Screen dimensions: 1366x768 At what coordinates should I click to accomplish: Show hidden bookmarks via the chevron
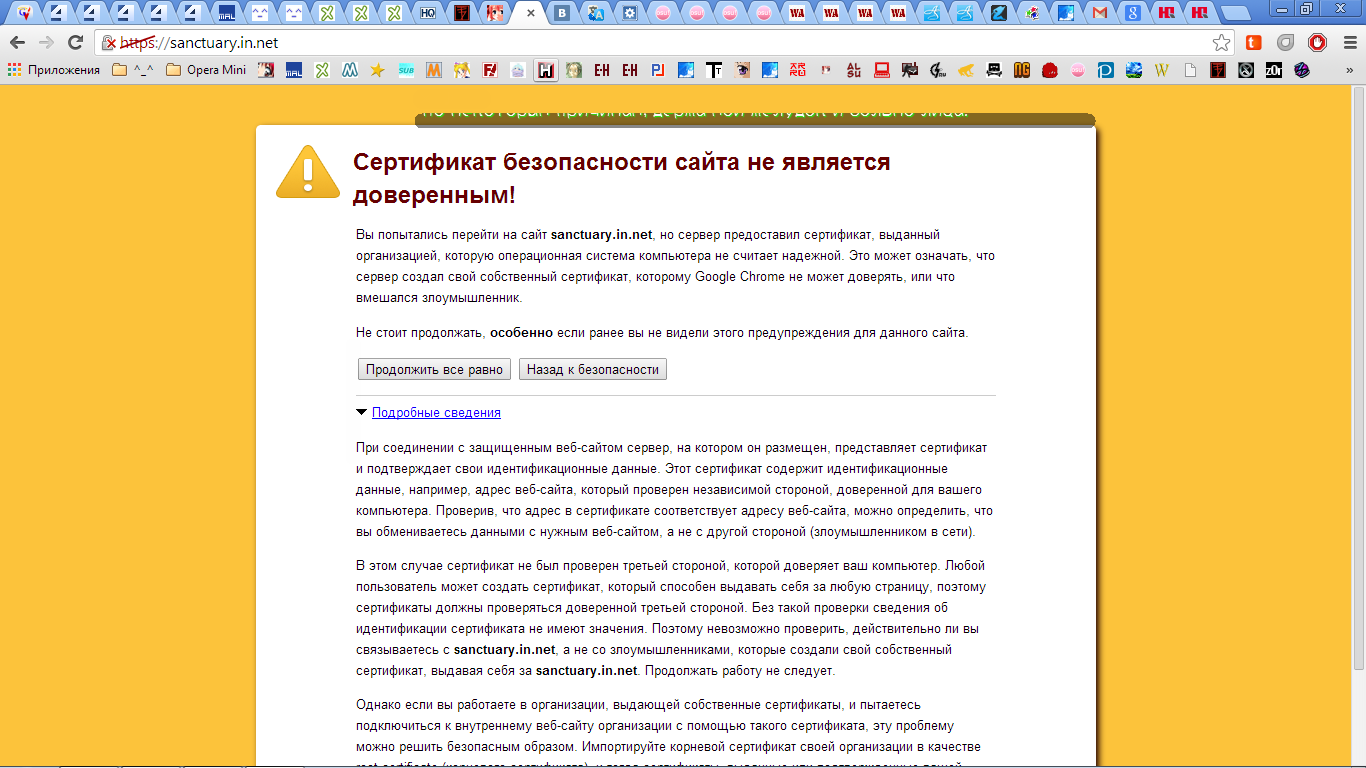coord(1349,70)
